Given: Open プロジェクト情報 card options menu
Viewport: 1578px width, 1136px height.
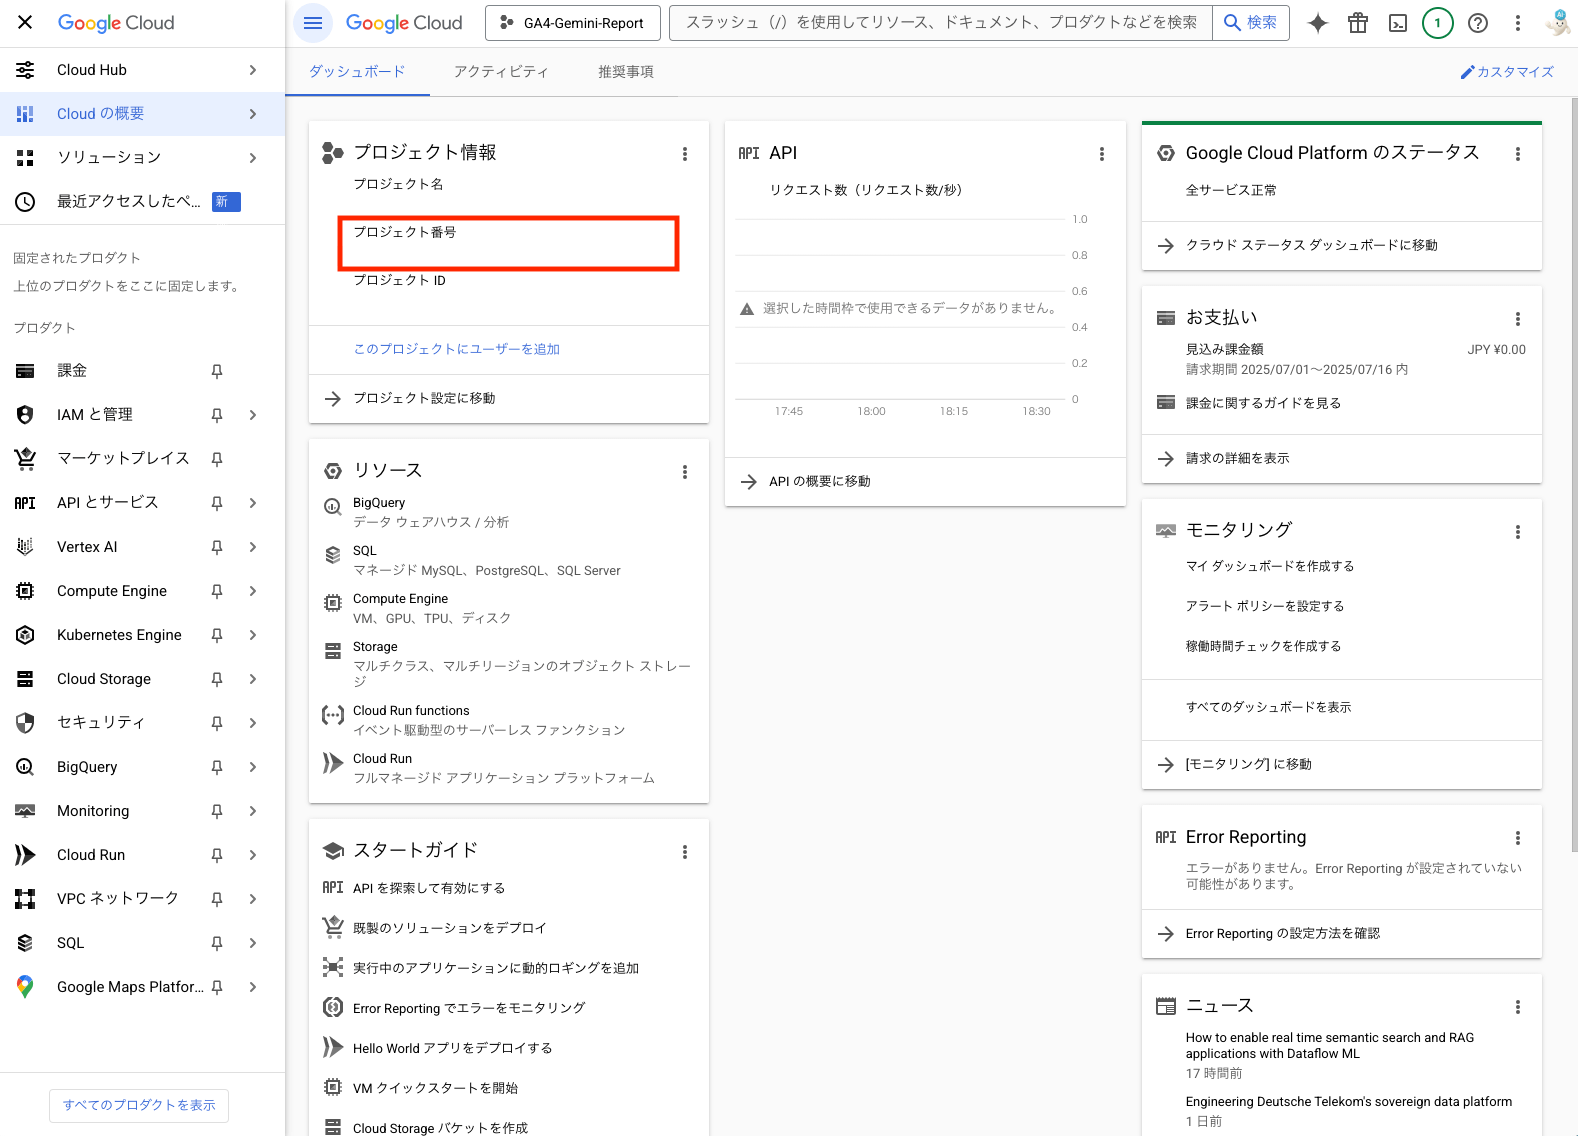Looking at the screenshot, I should click(x=685, y=154).
